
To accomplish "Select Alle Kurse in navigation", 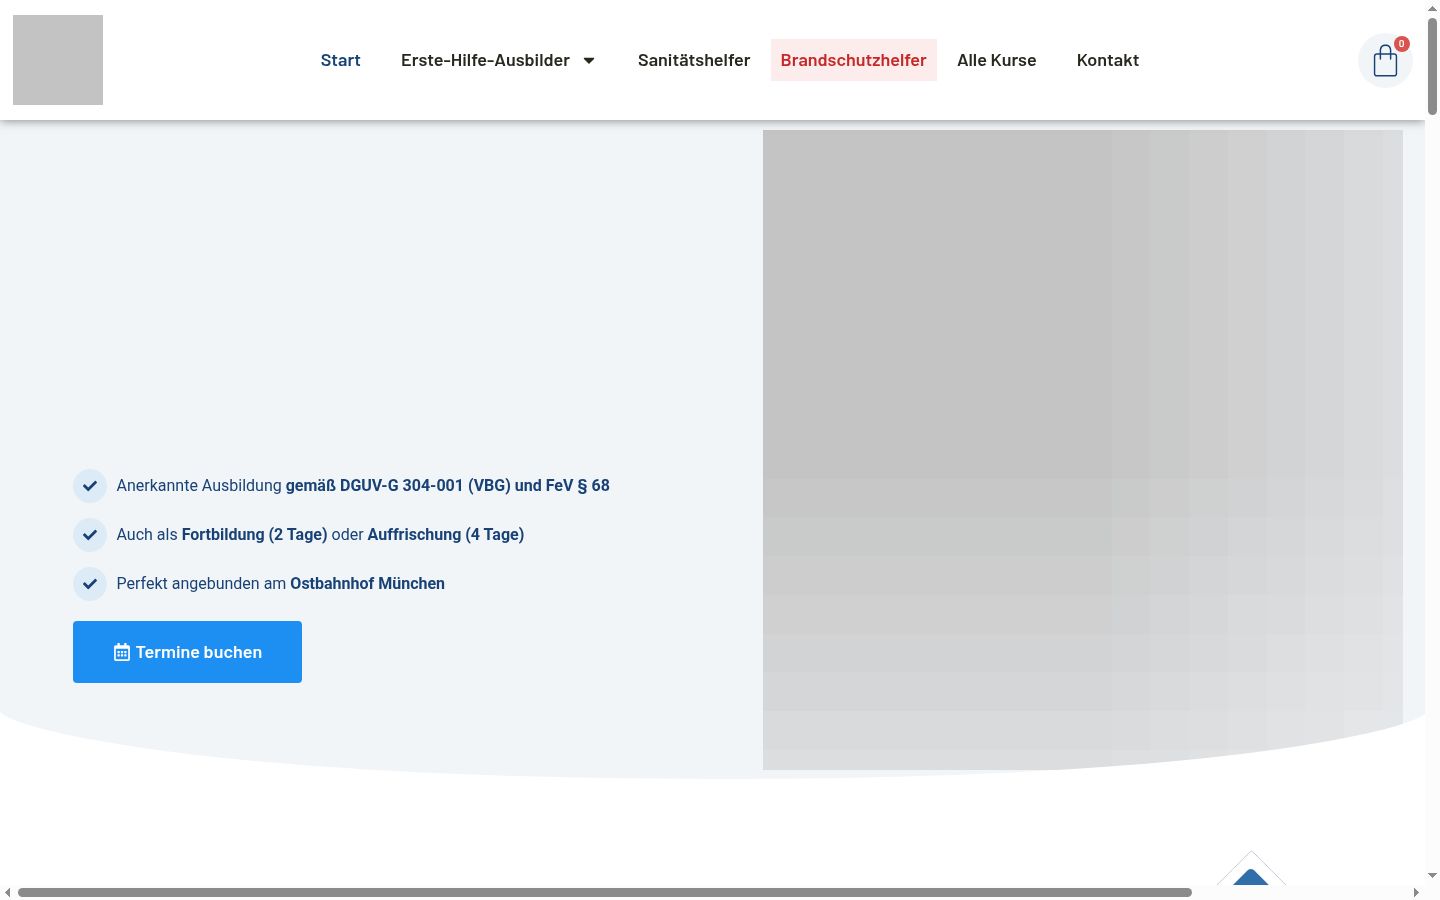I will click(997, 60).
